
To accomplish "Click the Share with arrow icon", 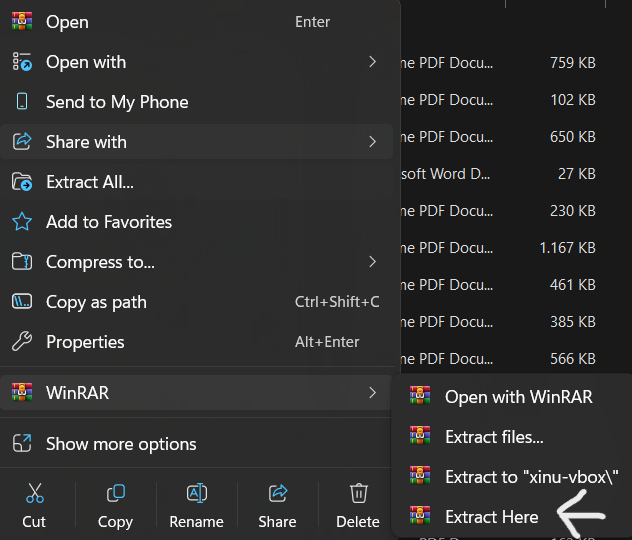I will [x=22, y=142].
